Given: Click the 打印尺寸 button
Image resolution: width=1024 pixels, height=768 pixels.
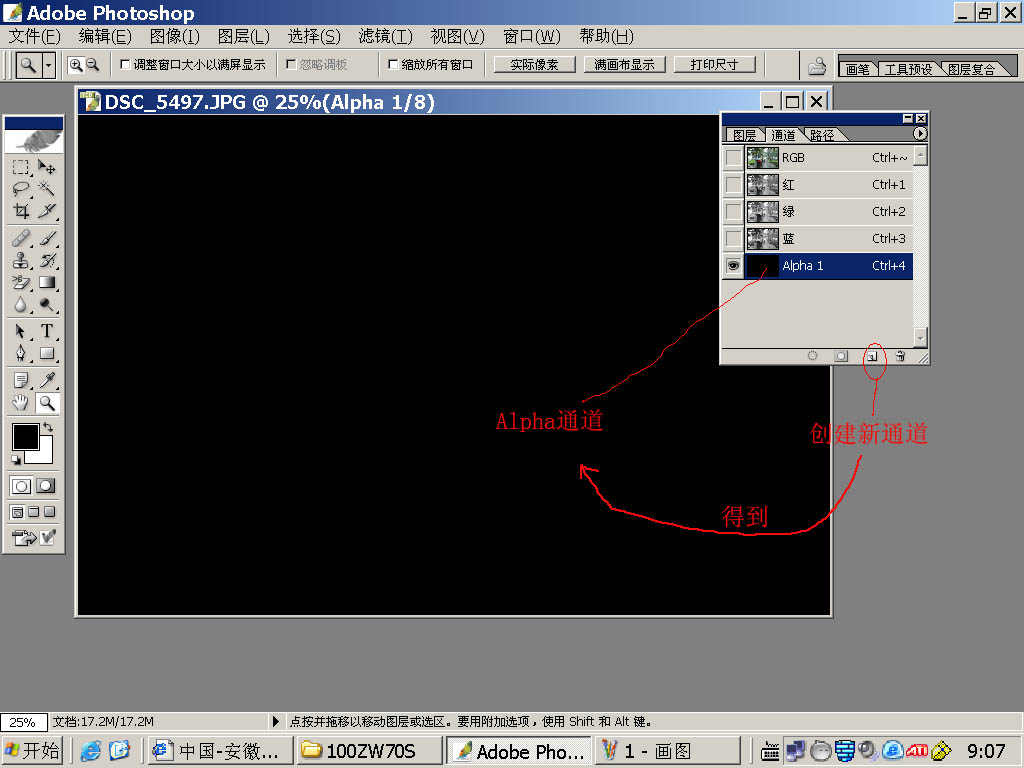Looking at the screenshot, I should pos(714,65).
